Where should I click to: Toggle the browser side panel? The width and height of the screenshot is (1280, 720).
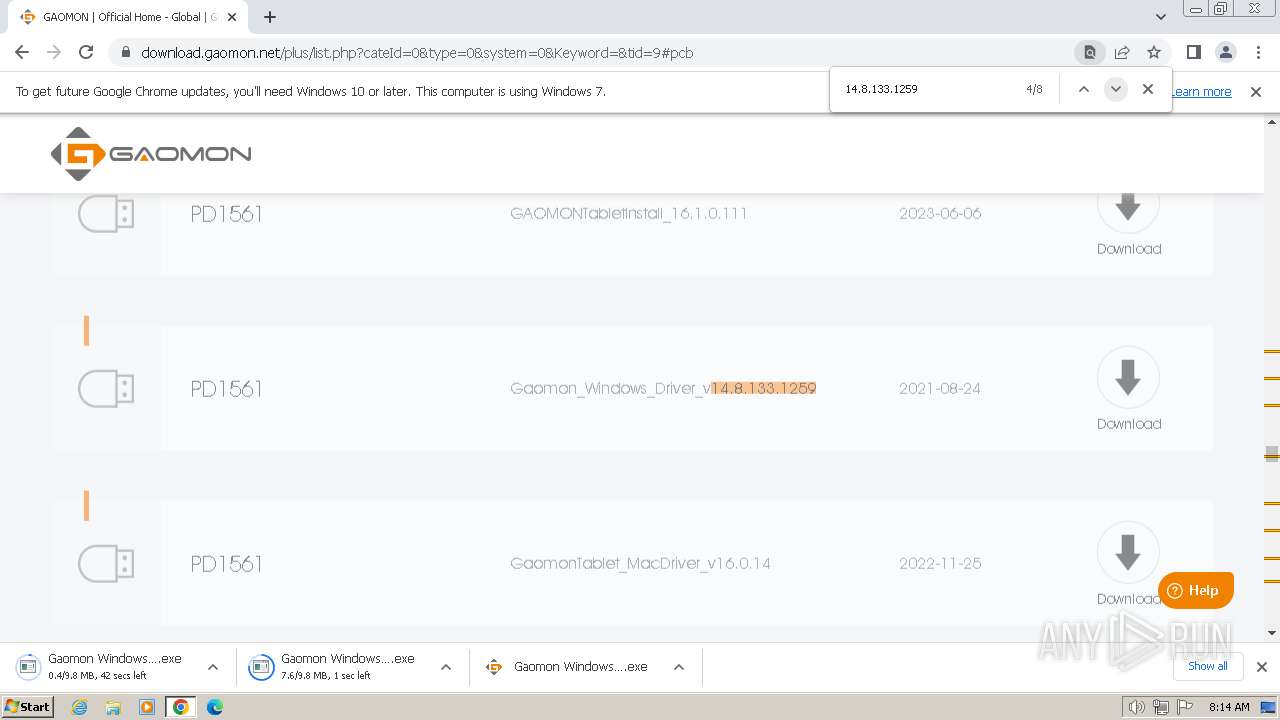[1194, 52]
